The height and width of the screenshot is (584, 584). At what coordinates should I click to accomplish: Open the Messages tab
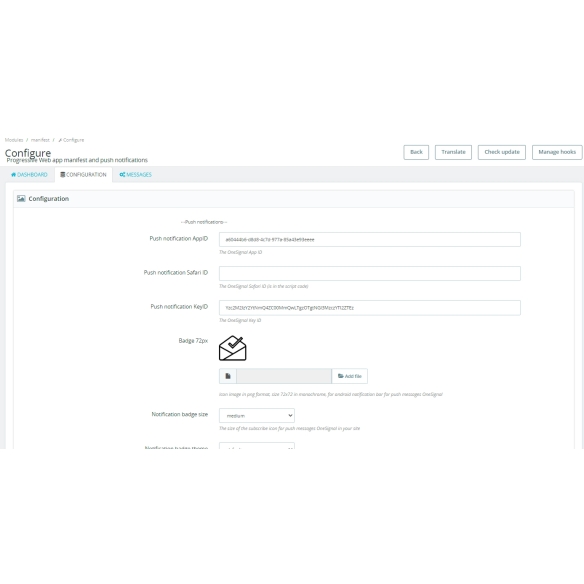coord(136,174)
